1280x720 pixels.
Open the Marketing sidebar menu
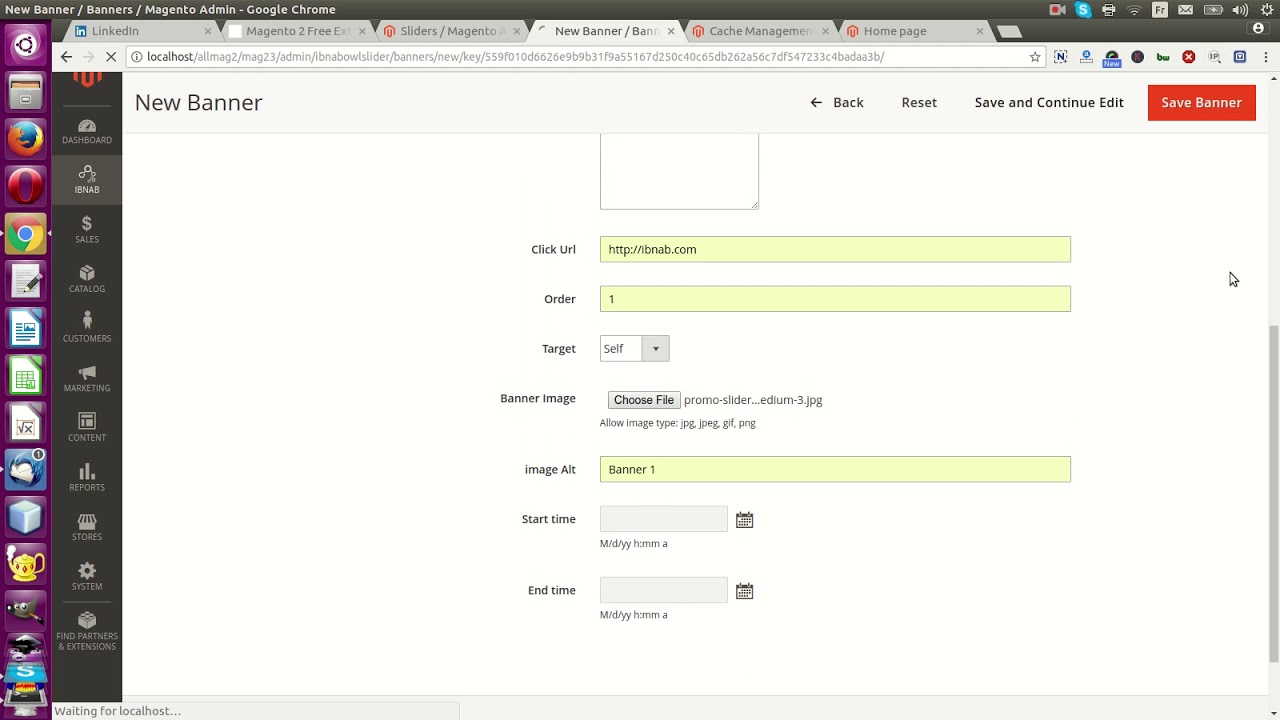point(87,379)
